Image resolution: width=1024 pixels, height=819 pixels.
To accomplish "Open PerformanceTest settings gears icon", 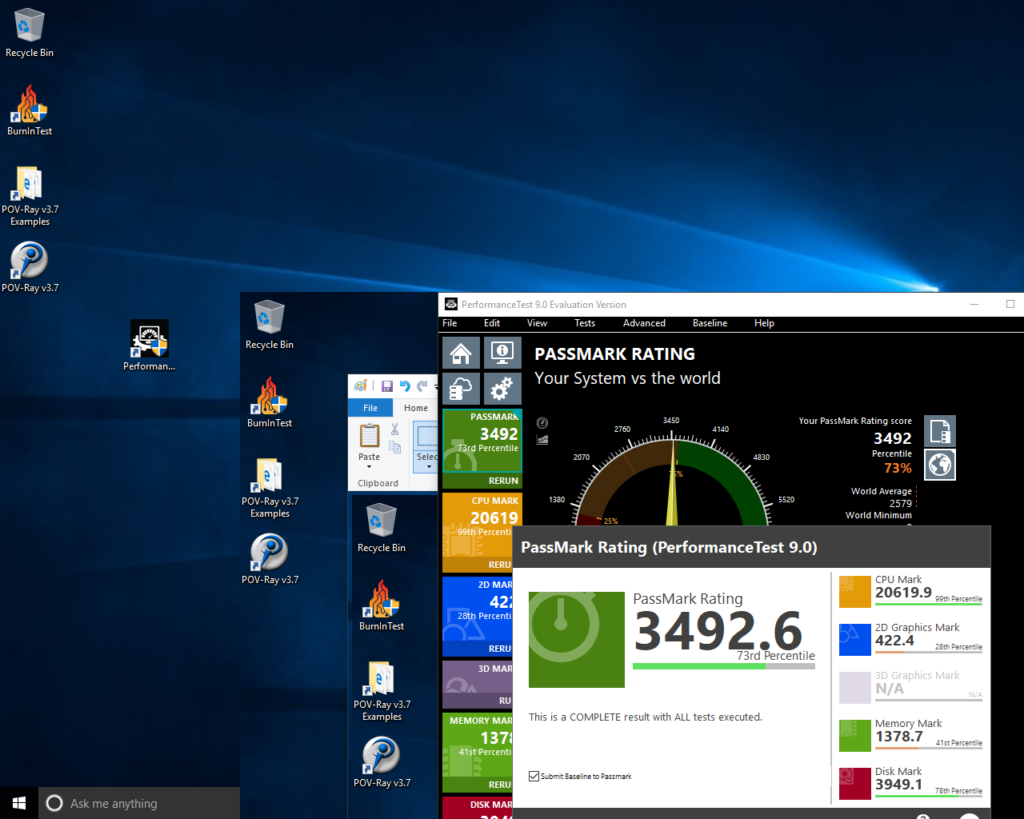I will (502, 389).
